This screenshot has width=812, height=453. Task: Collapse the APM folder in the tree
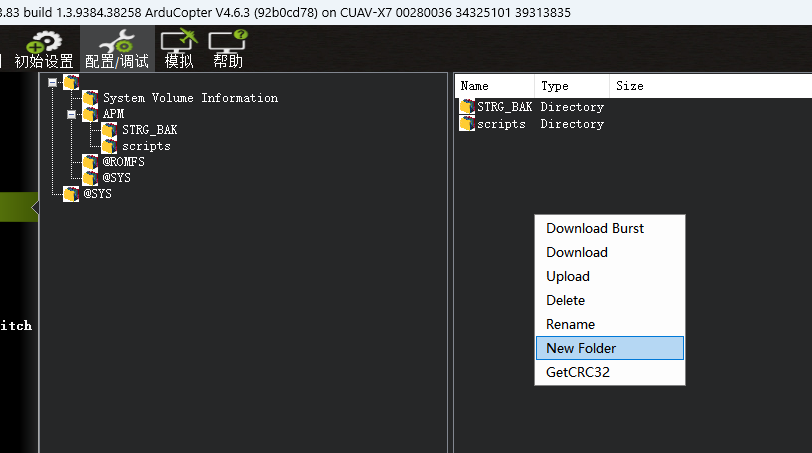click(72, 114)
